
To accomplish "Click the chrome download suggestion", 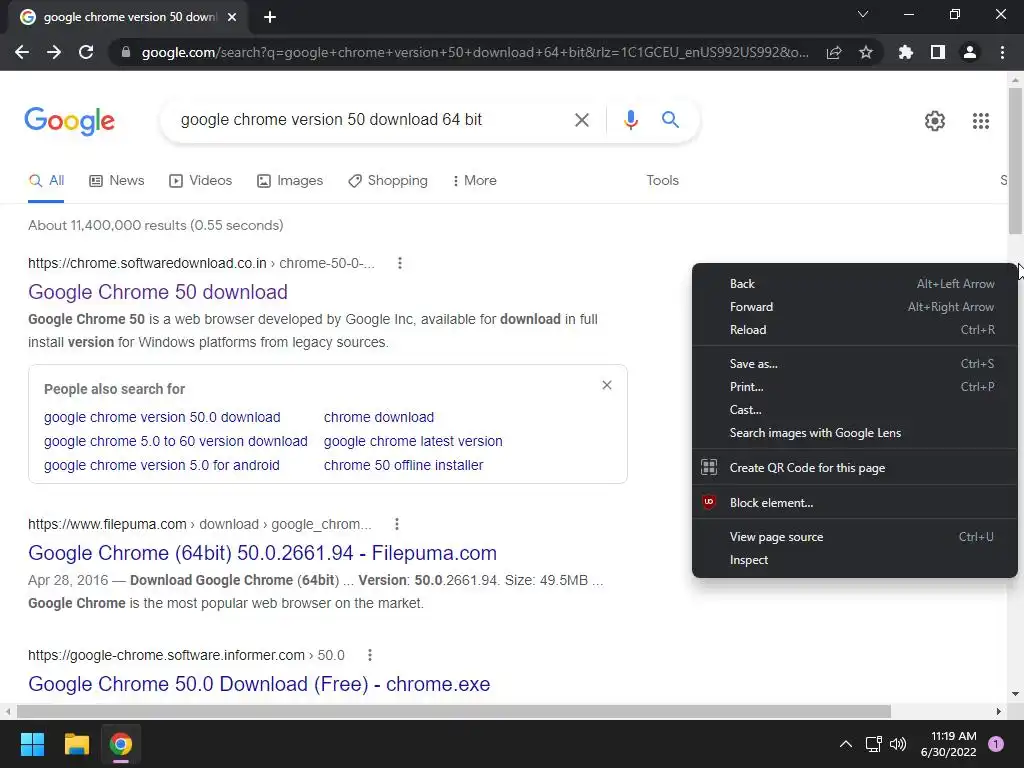I will pos(379,417).
